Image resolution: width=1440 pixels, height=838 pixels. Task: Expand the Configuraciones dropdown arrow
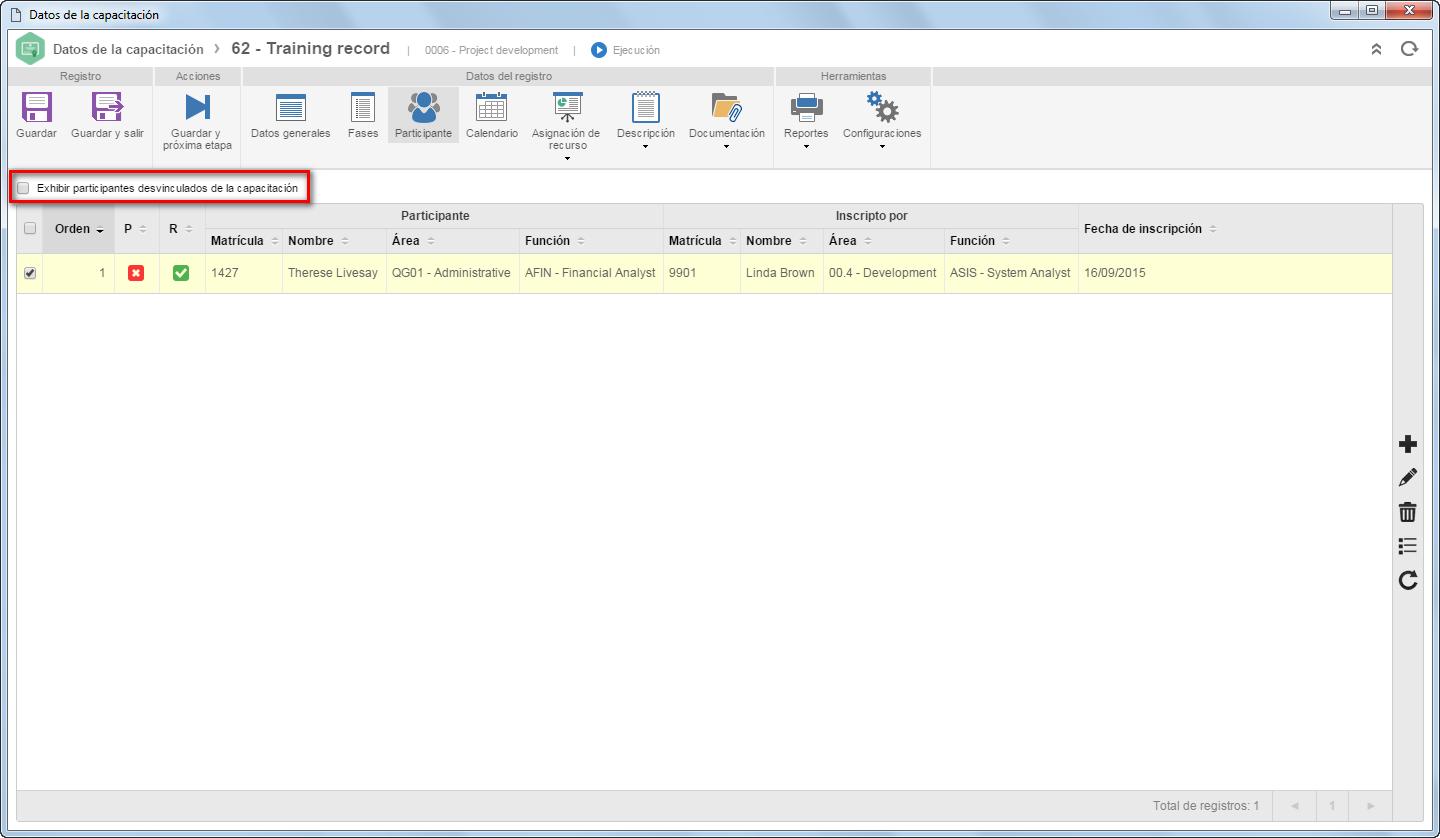(882, 147)
